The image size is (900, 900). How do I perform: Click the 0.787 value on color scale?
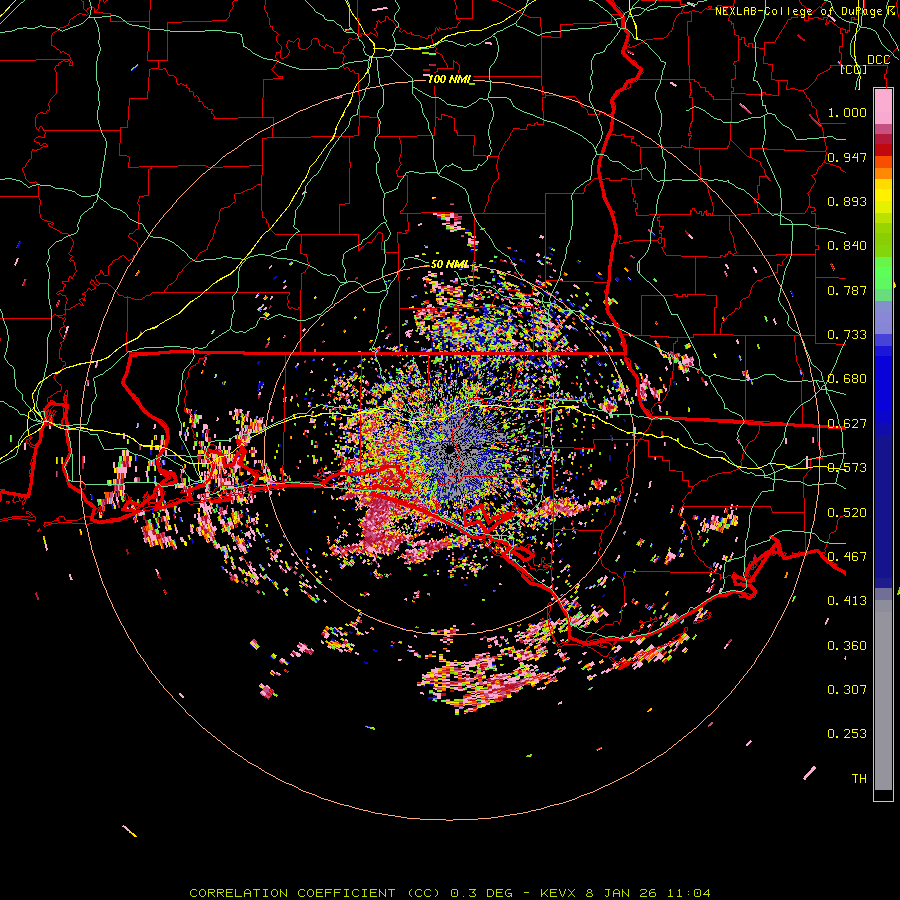point(847,290)
